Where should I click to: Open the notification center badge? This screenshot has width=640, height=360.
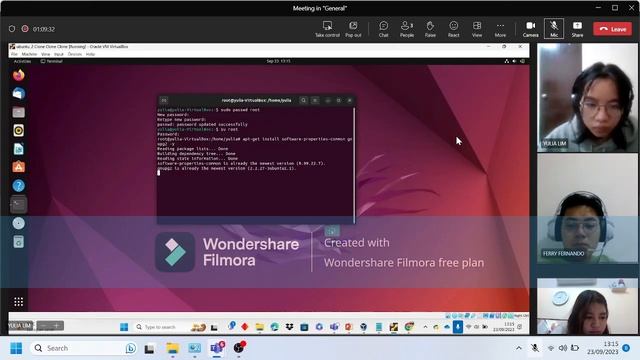point(626,348)
